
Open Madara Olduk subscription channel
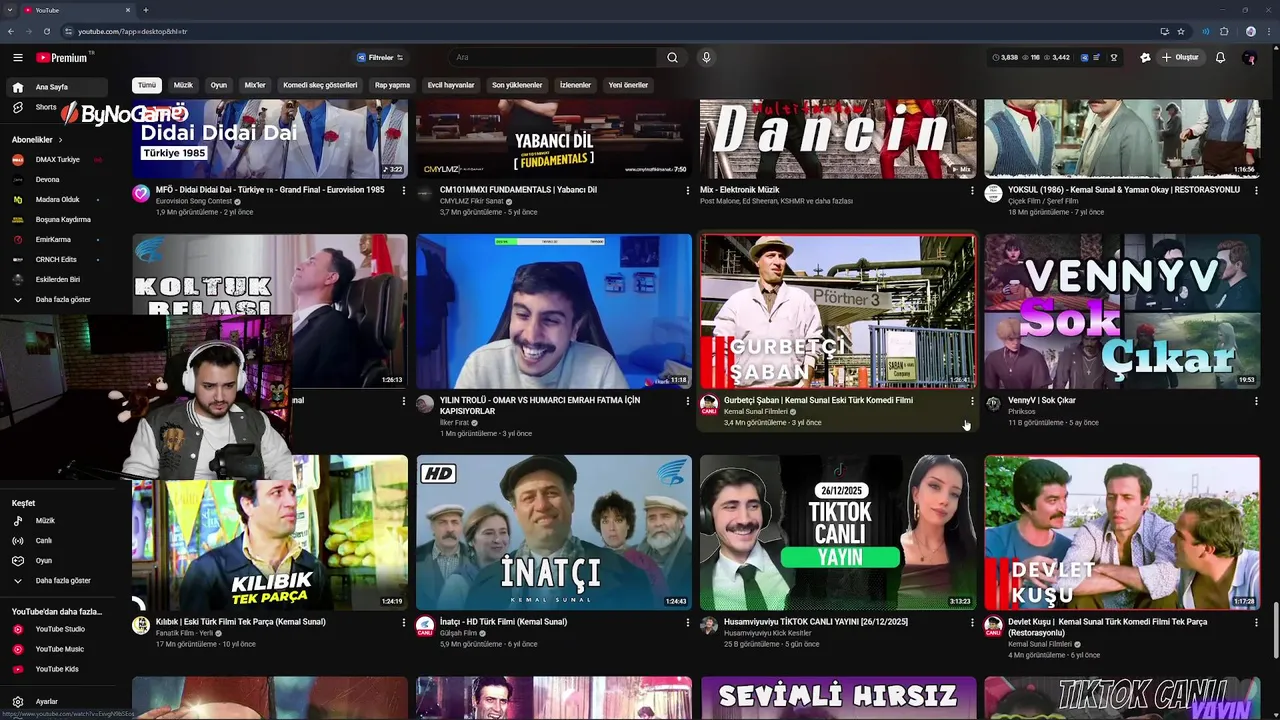pyautogui.click(x=57, y=200)
